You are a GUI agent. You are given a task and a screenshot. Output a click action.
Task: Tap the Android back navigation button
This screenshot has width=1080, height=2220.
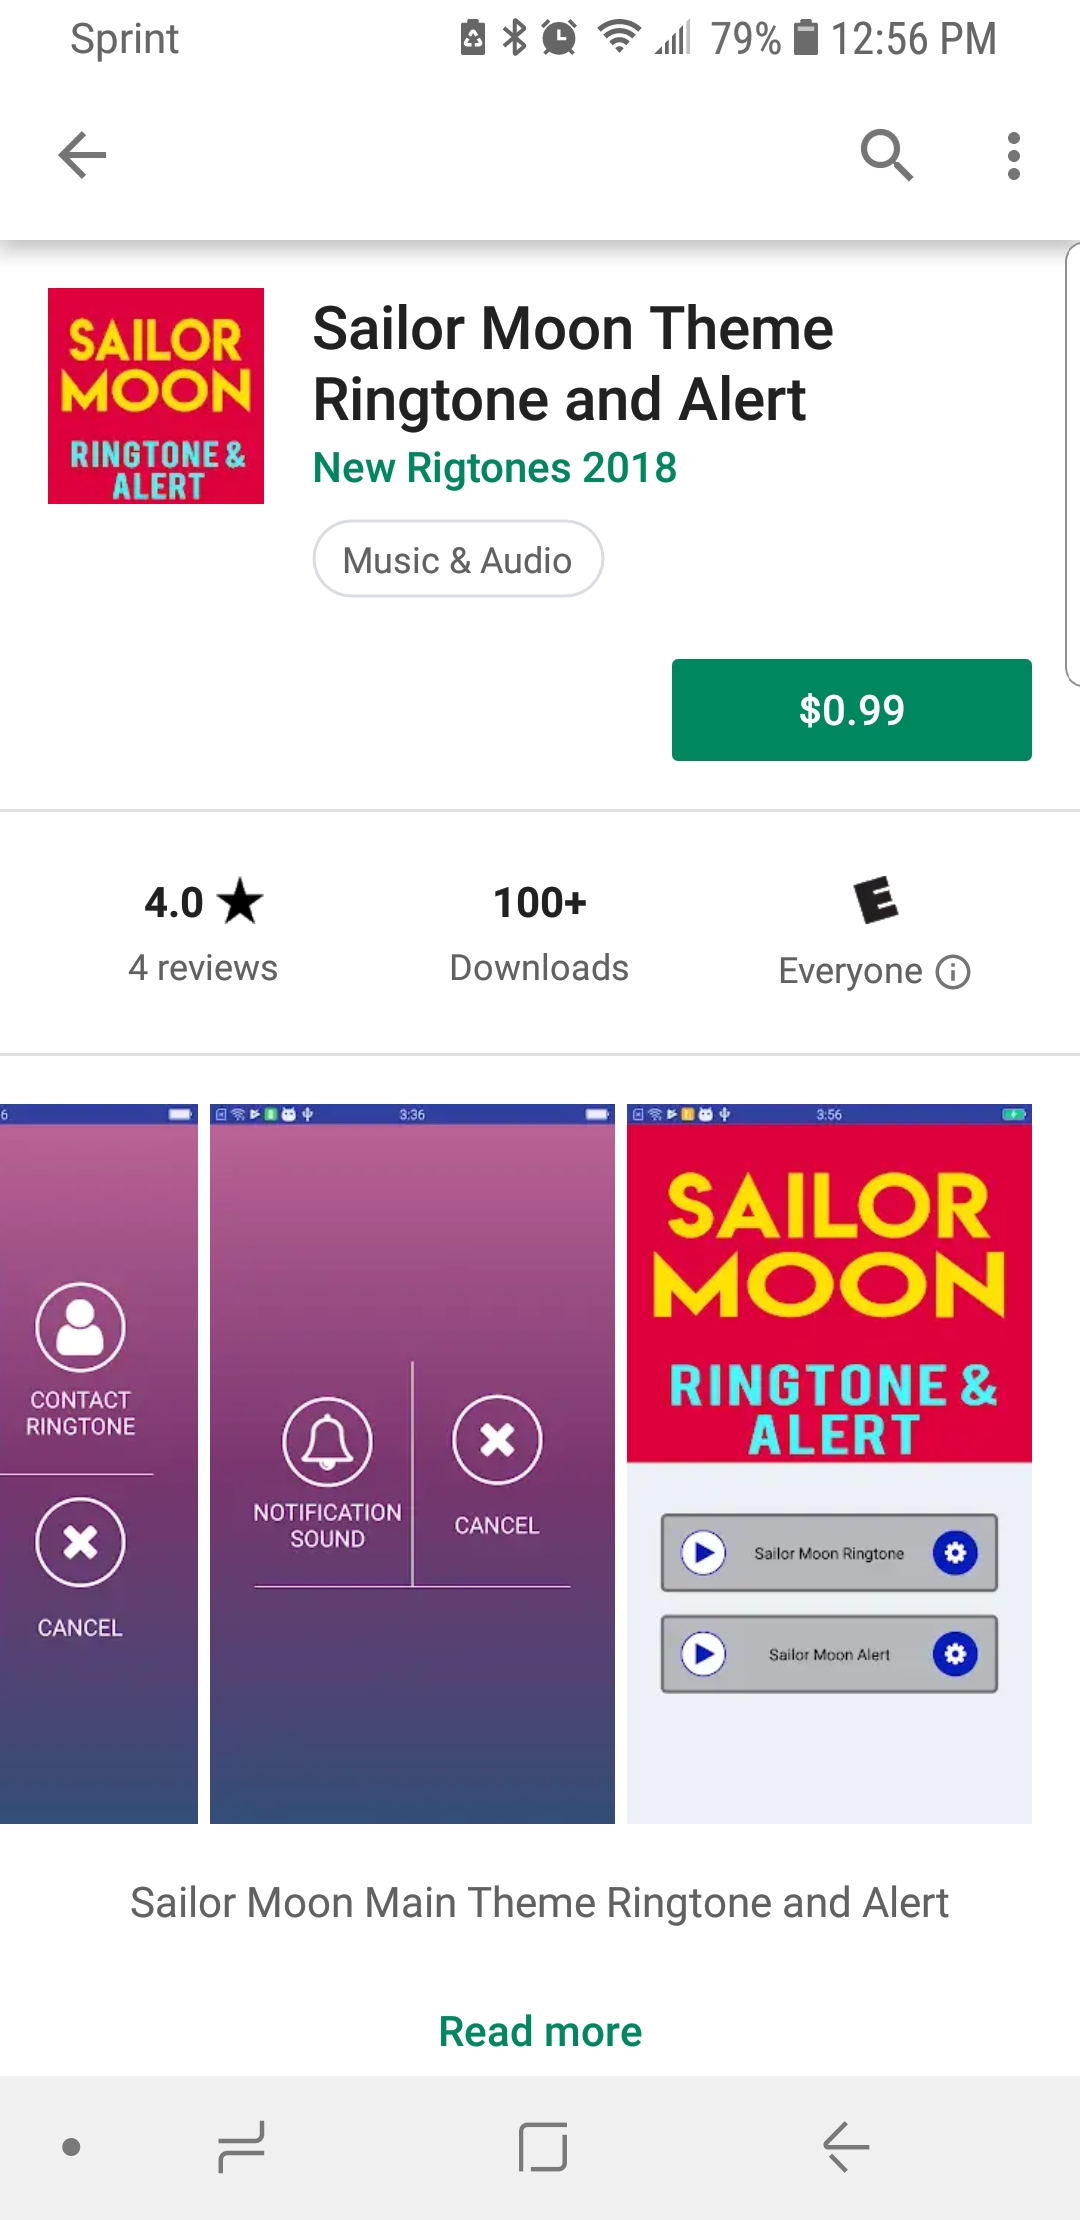coord(846,2147)
